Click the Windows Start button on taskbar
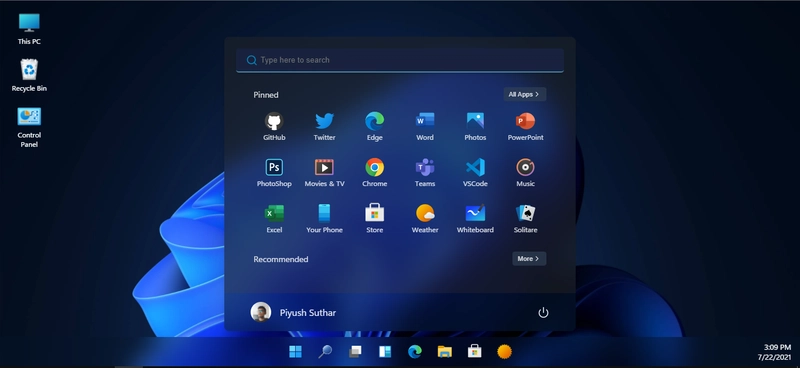The height and width of the screenshot is (368, 800). [x=295, y=351]
